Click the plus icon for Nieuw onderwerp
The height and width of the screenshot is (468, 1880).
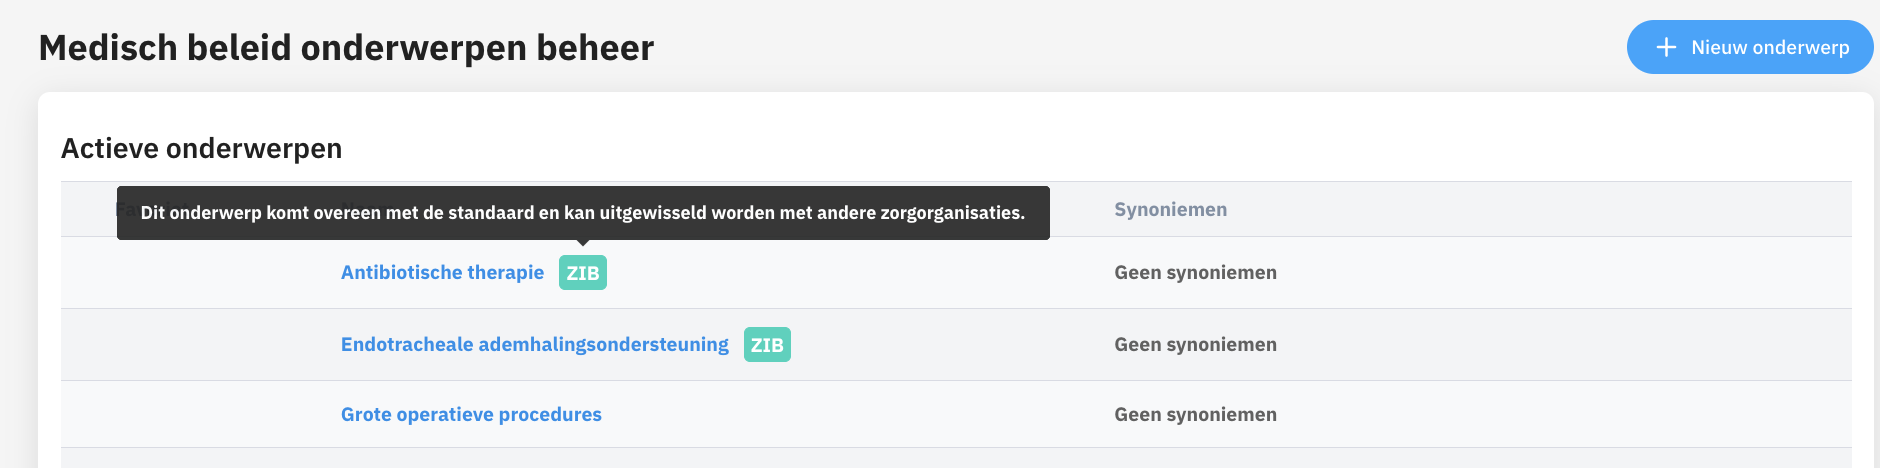click(1666, 47)
